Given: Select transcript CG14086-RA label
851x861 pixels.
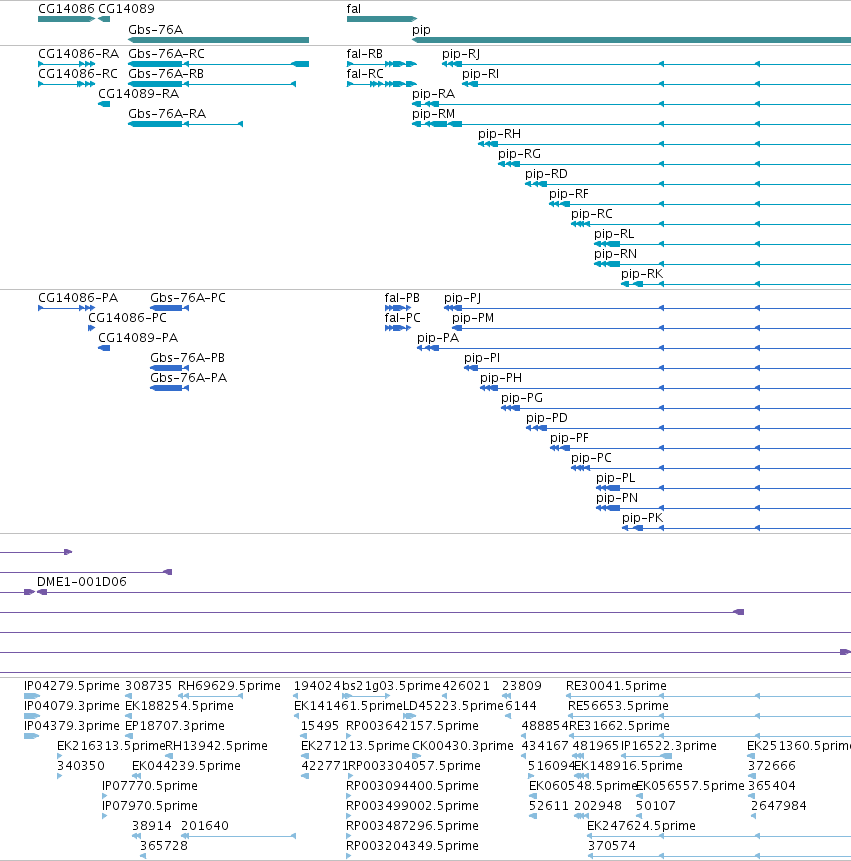Looking at the screenshot, I should [x=79, y=54].
